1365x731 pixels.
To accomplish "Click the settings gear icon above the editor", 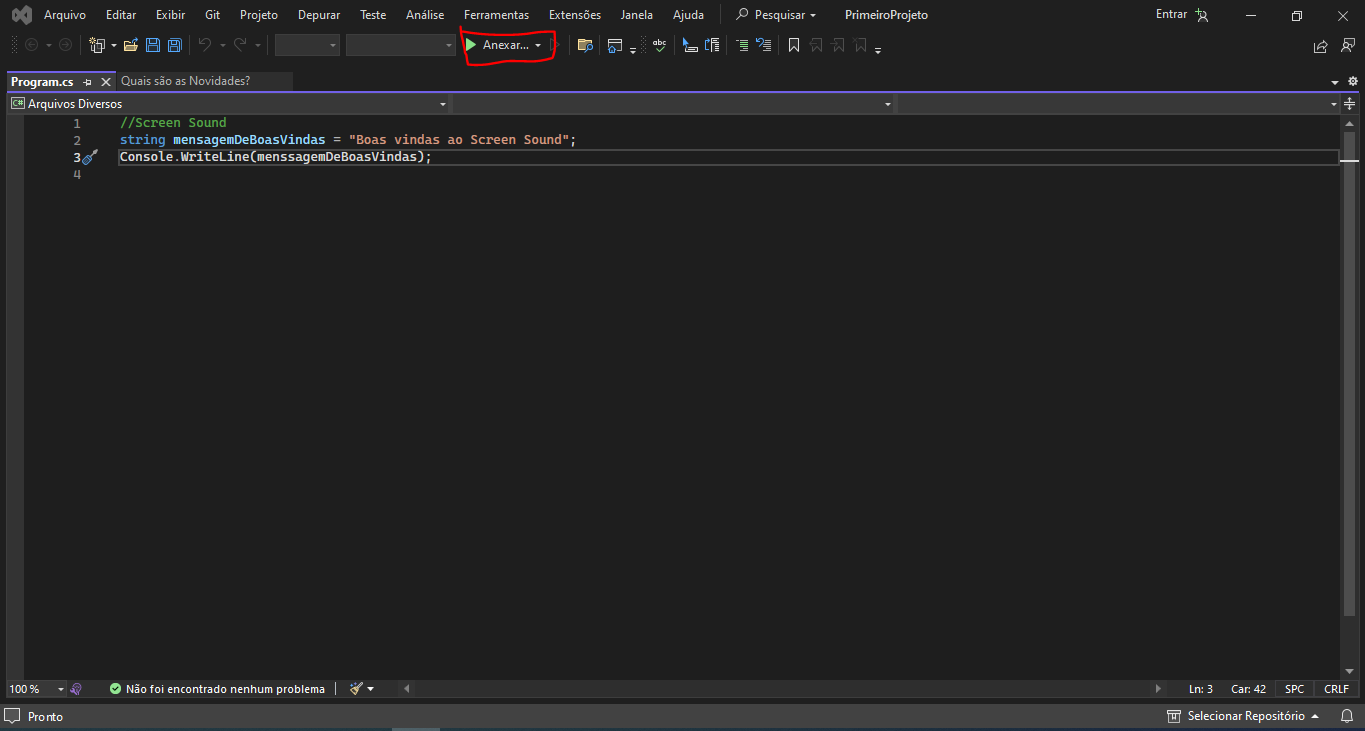I will coord(1353,81).
